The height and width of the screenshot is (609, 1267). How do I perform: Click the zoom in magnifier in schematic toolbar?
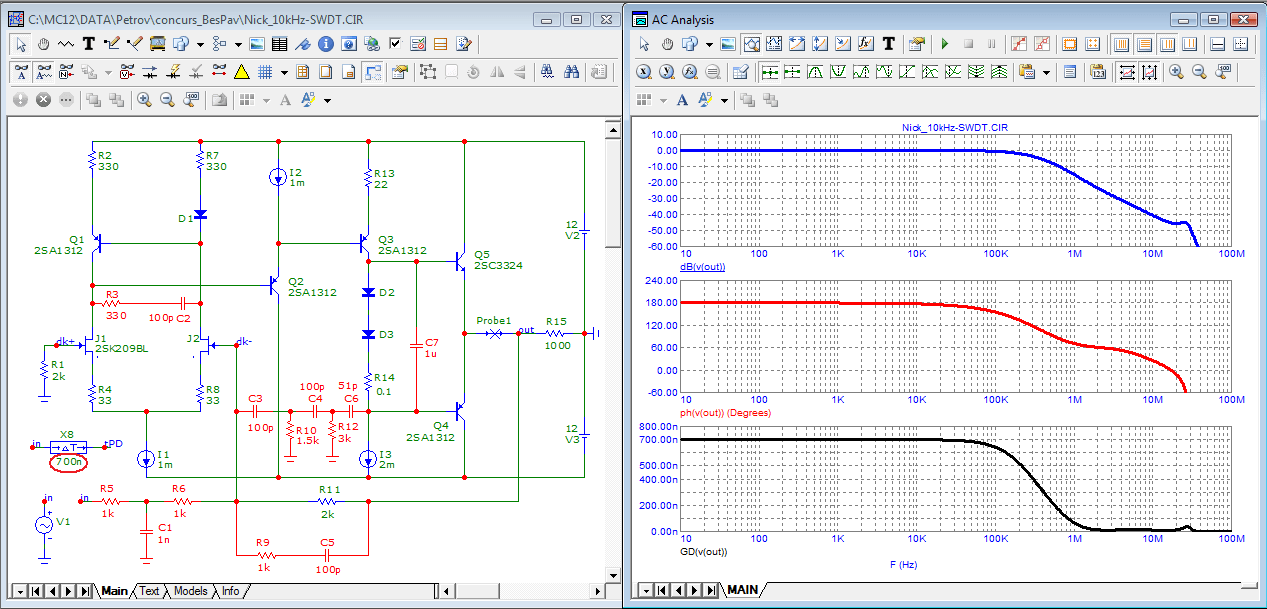click(x=143, y=100)
